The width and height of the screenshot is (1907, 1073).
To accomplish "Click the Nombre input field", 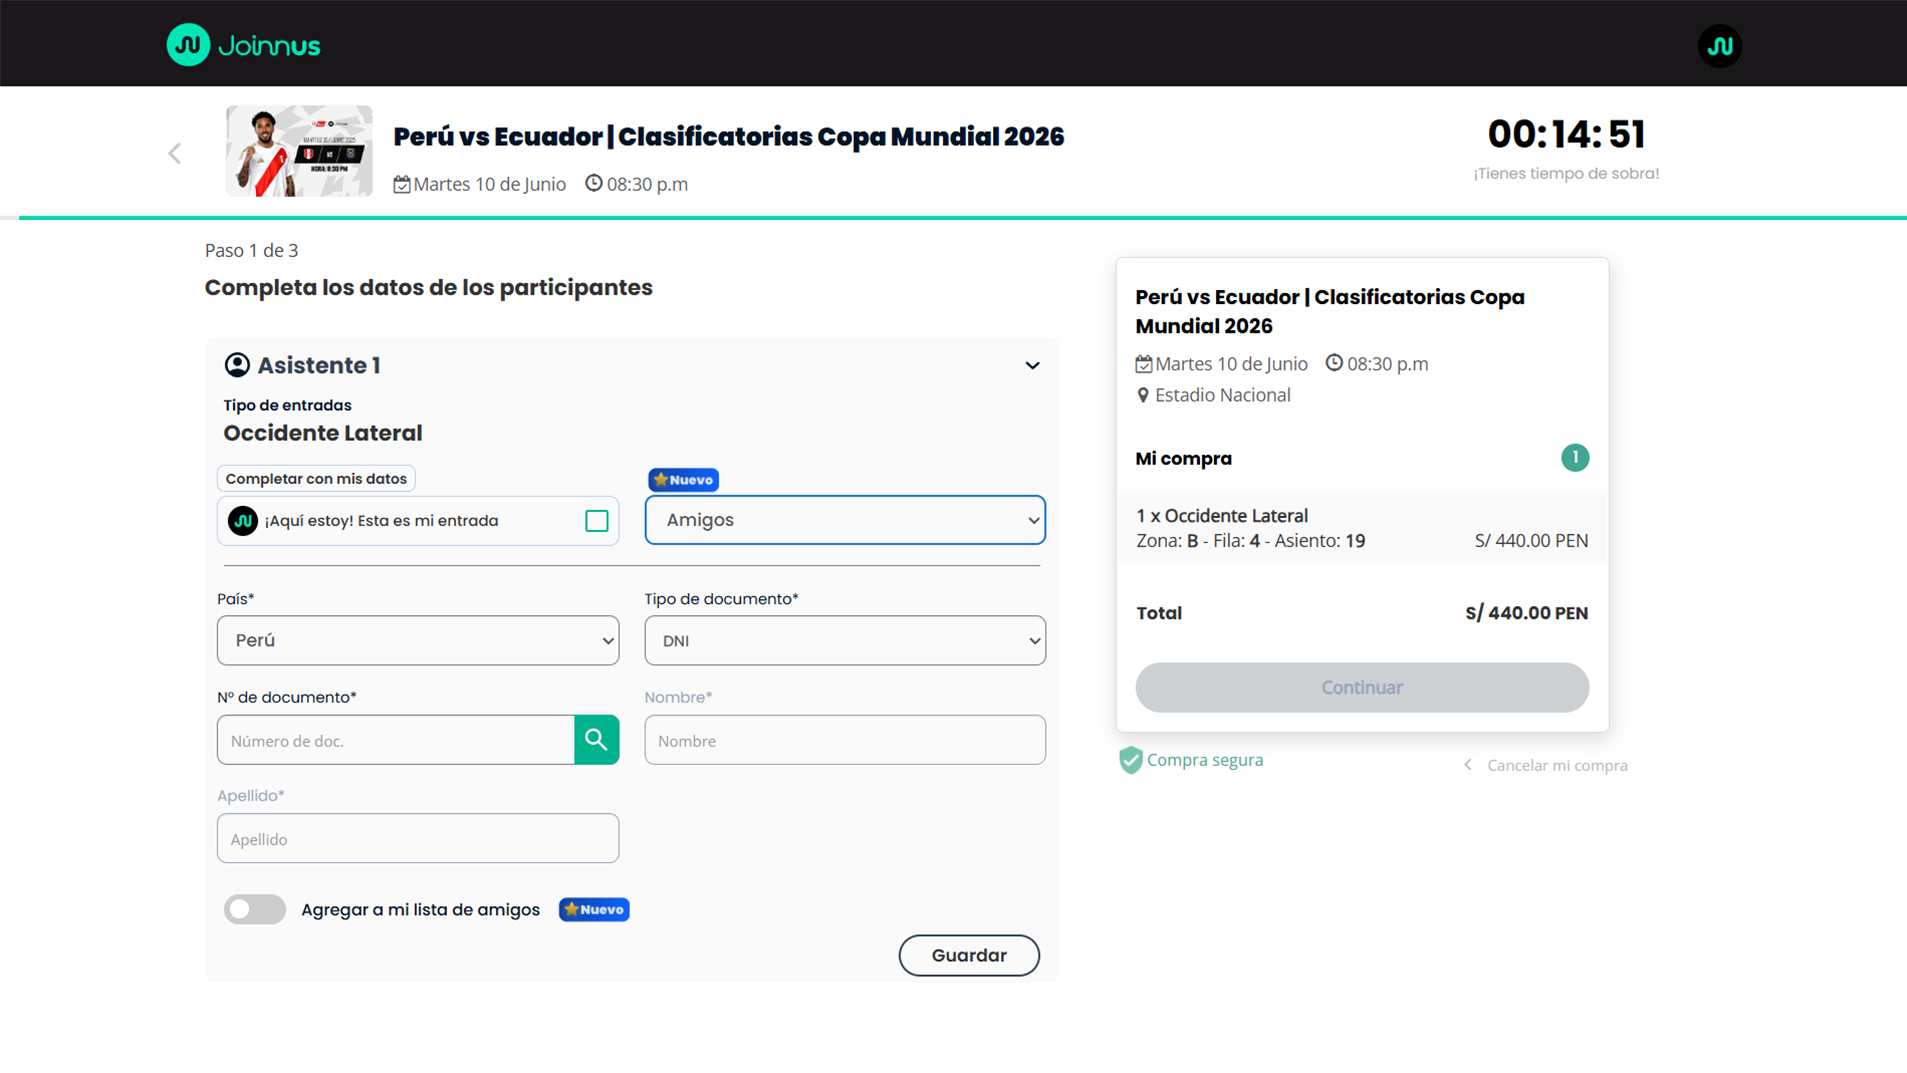I will coord(845,740).
